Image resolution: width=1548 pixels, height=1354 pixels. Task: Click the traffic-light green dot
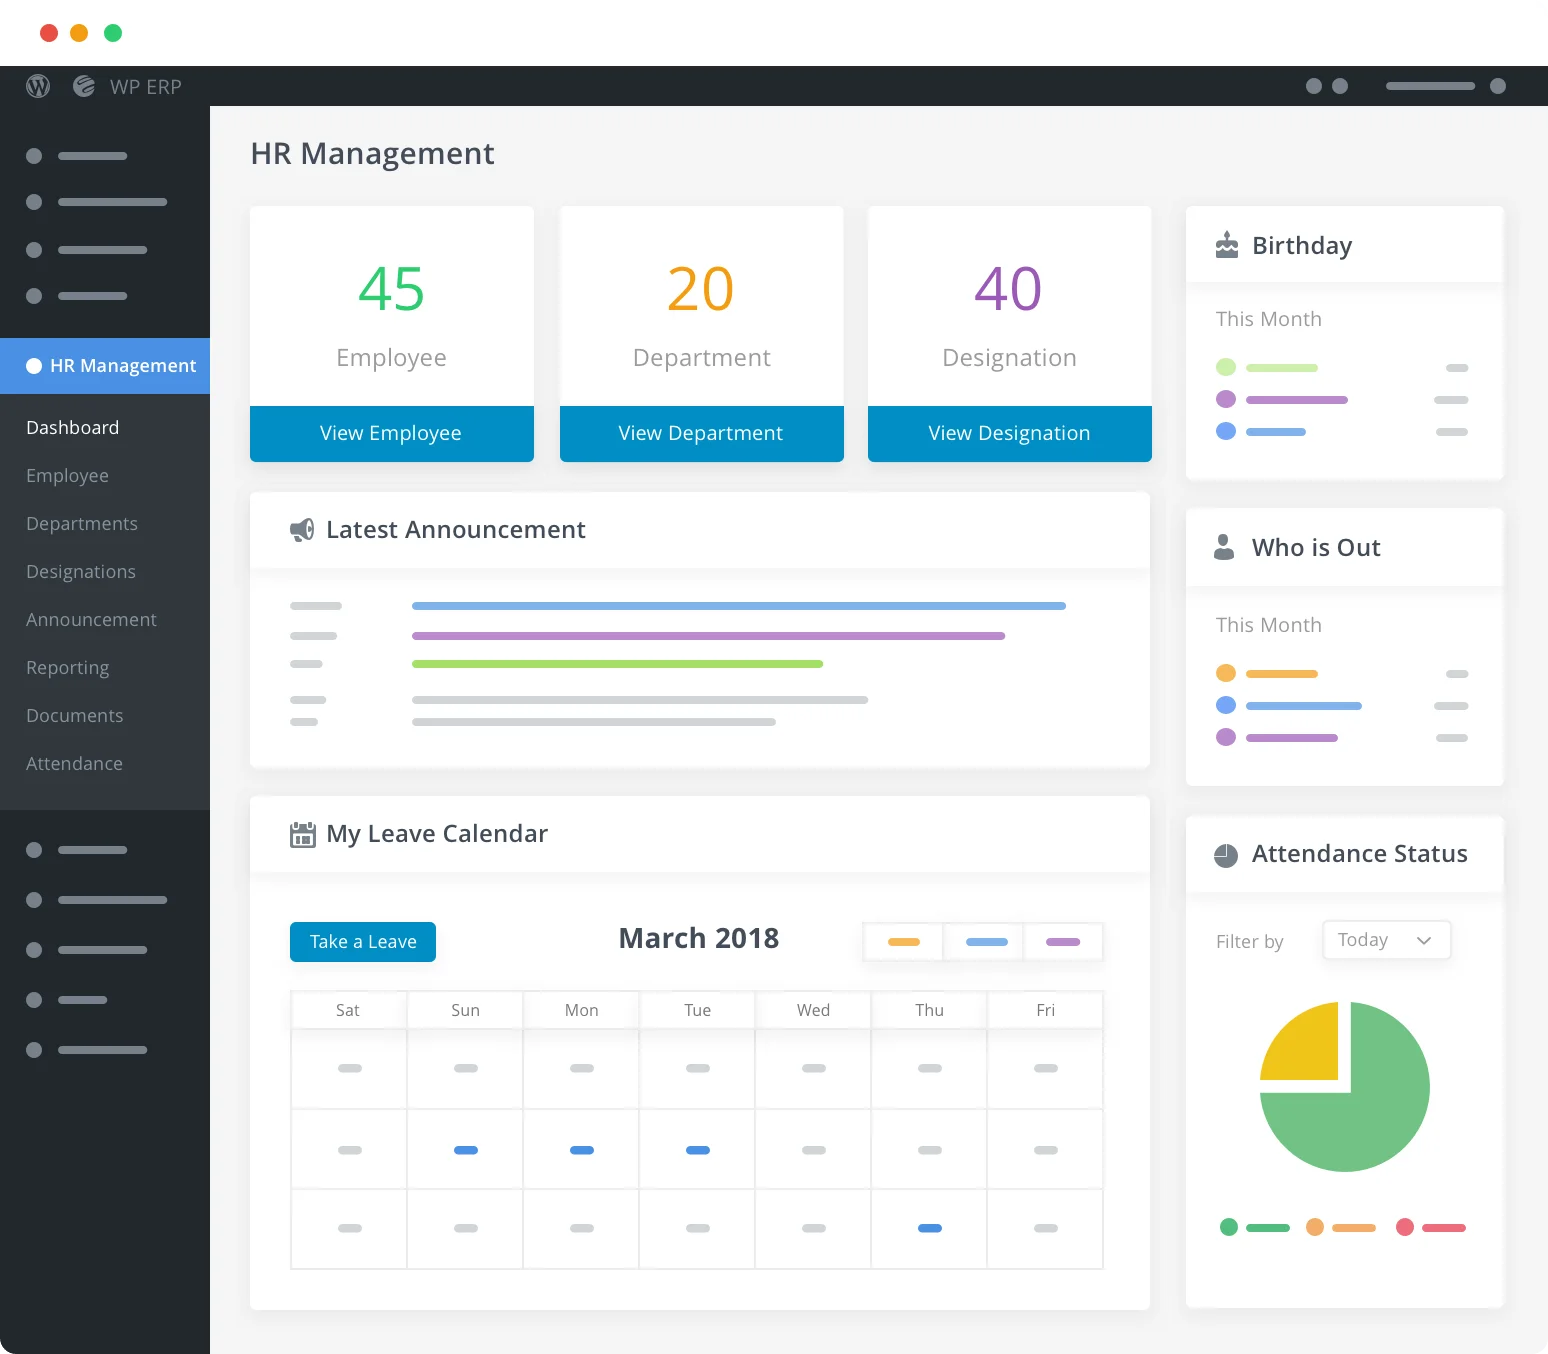tap(113, 32)
